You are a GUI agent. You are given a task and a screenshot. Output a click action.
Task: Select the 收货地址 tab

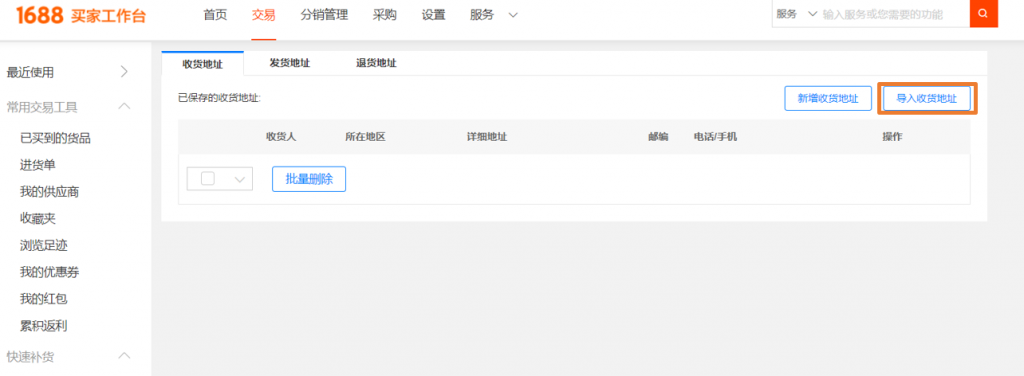pos(202,63)
